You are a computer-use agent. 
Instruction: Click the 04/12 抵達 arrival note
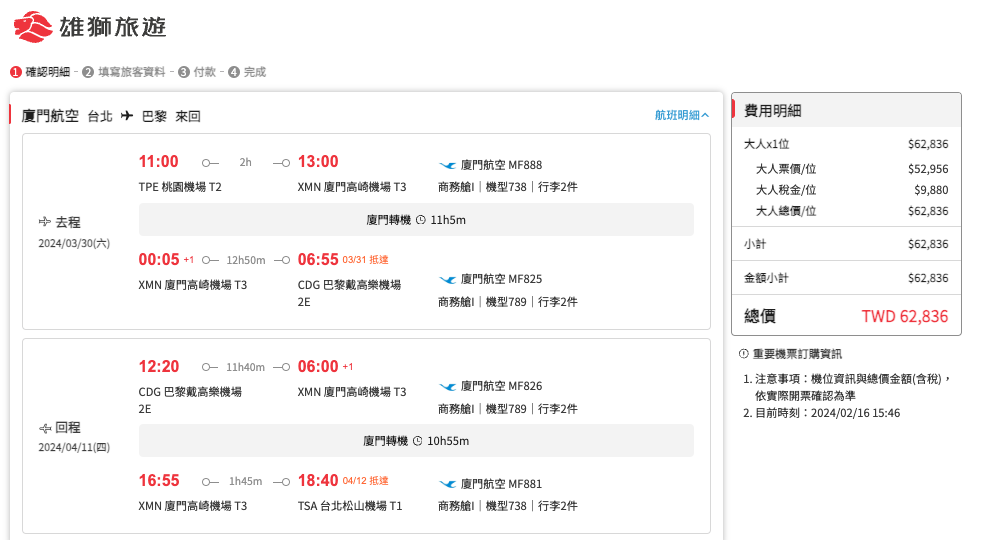(x=365, y=480)
